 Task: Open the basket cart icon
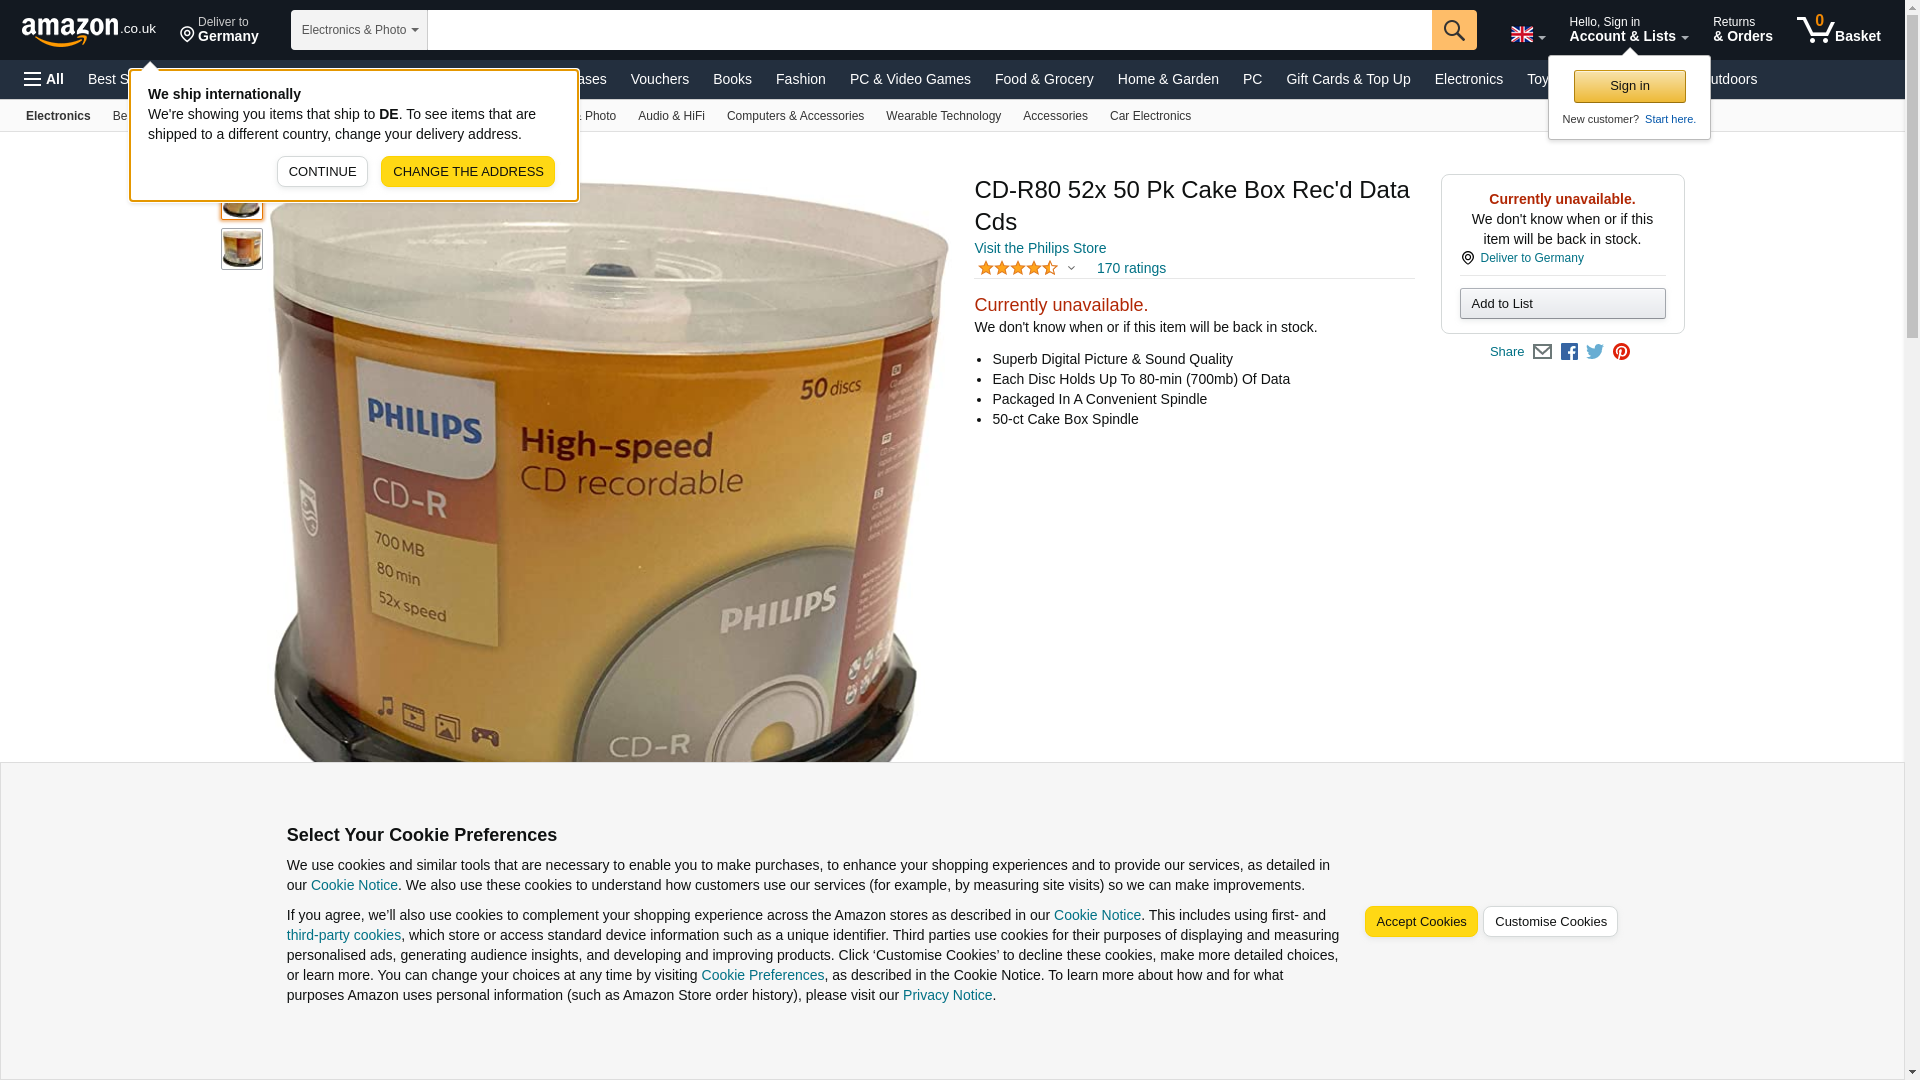click(x=1838, y=30)
